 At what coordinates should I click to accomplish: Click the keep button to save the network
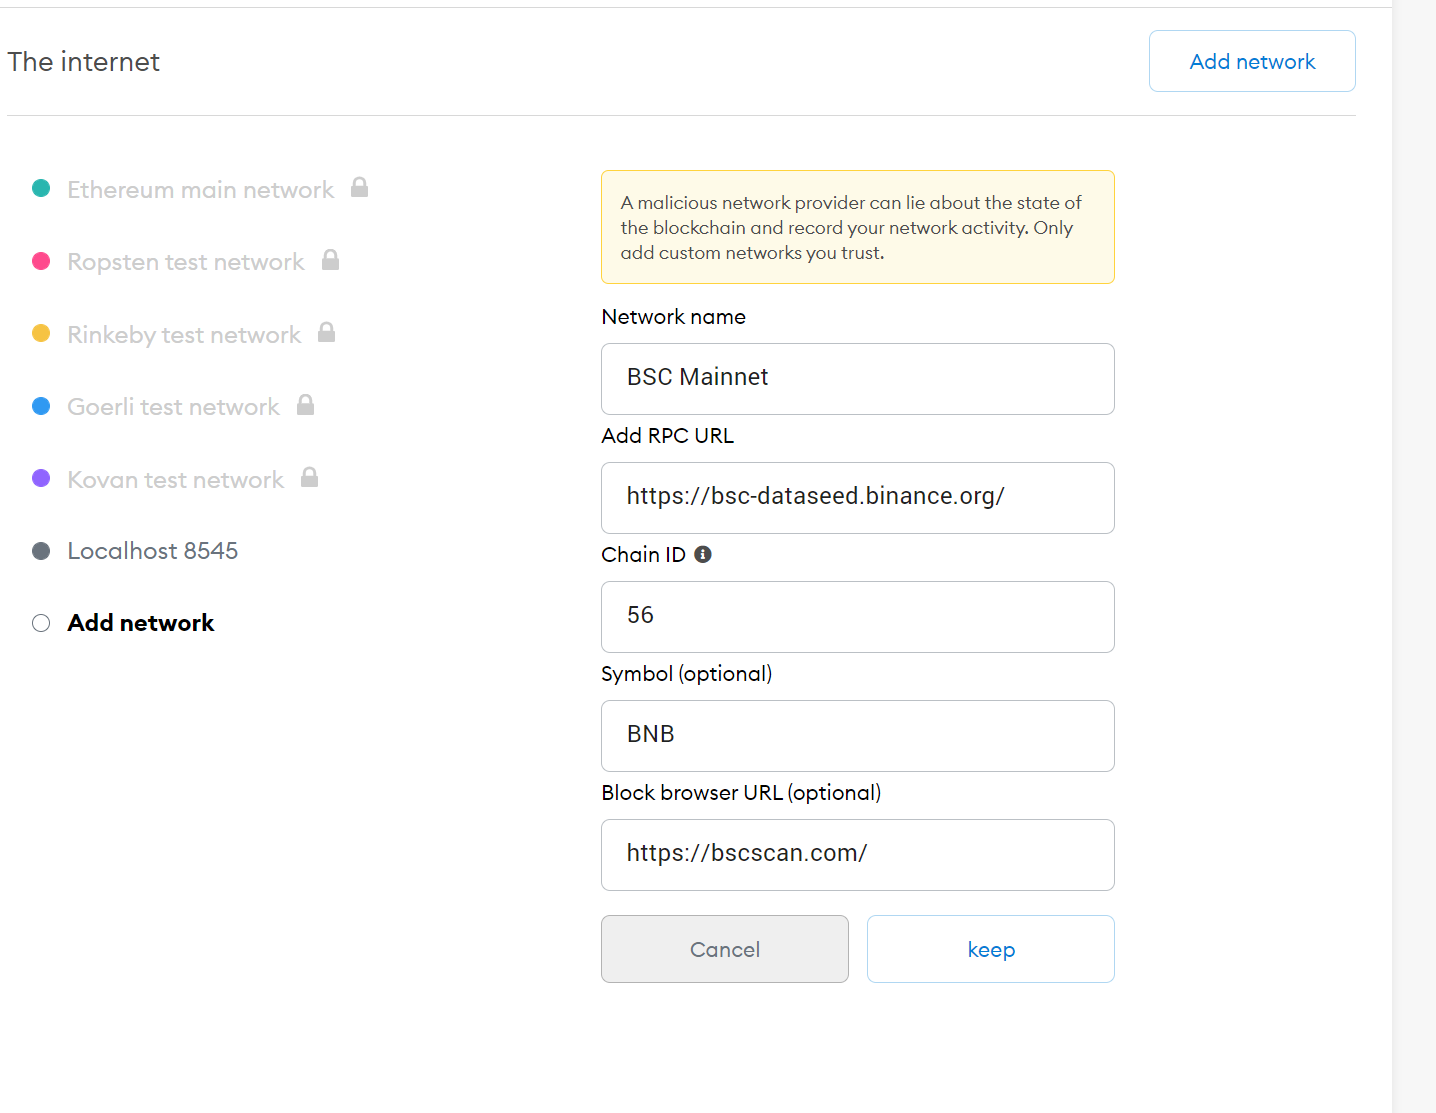[991, 949]
